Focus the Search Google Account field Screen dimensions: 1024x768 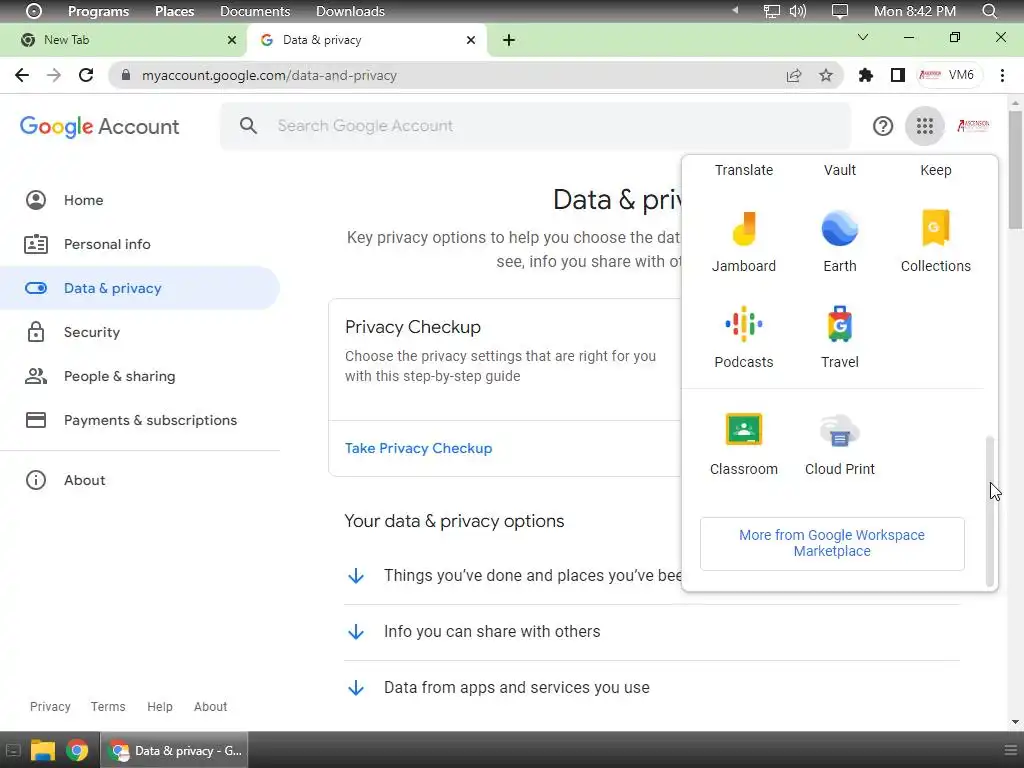click(x=536, y=125)
